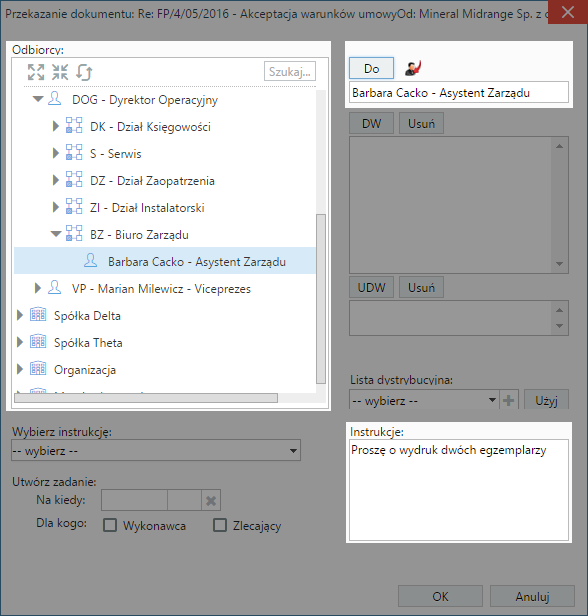The image size is (588, 616).
Task: Click ZI - Dział Instalatorski department icon
Action: click(x=74, y=207)
